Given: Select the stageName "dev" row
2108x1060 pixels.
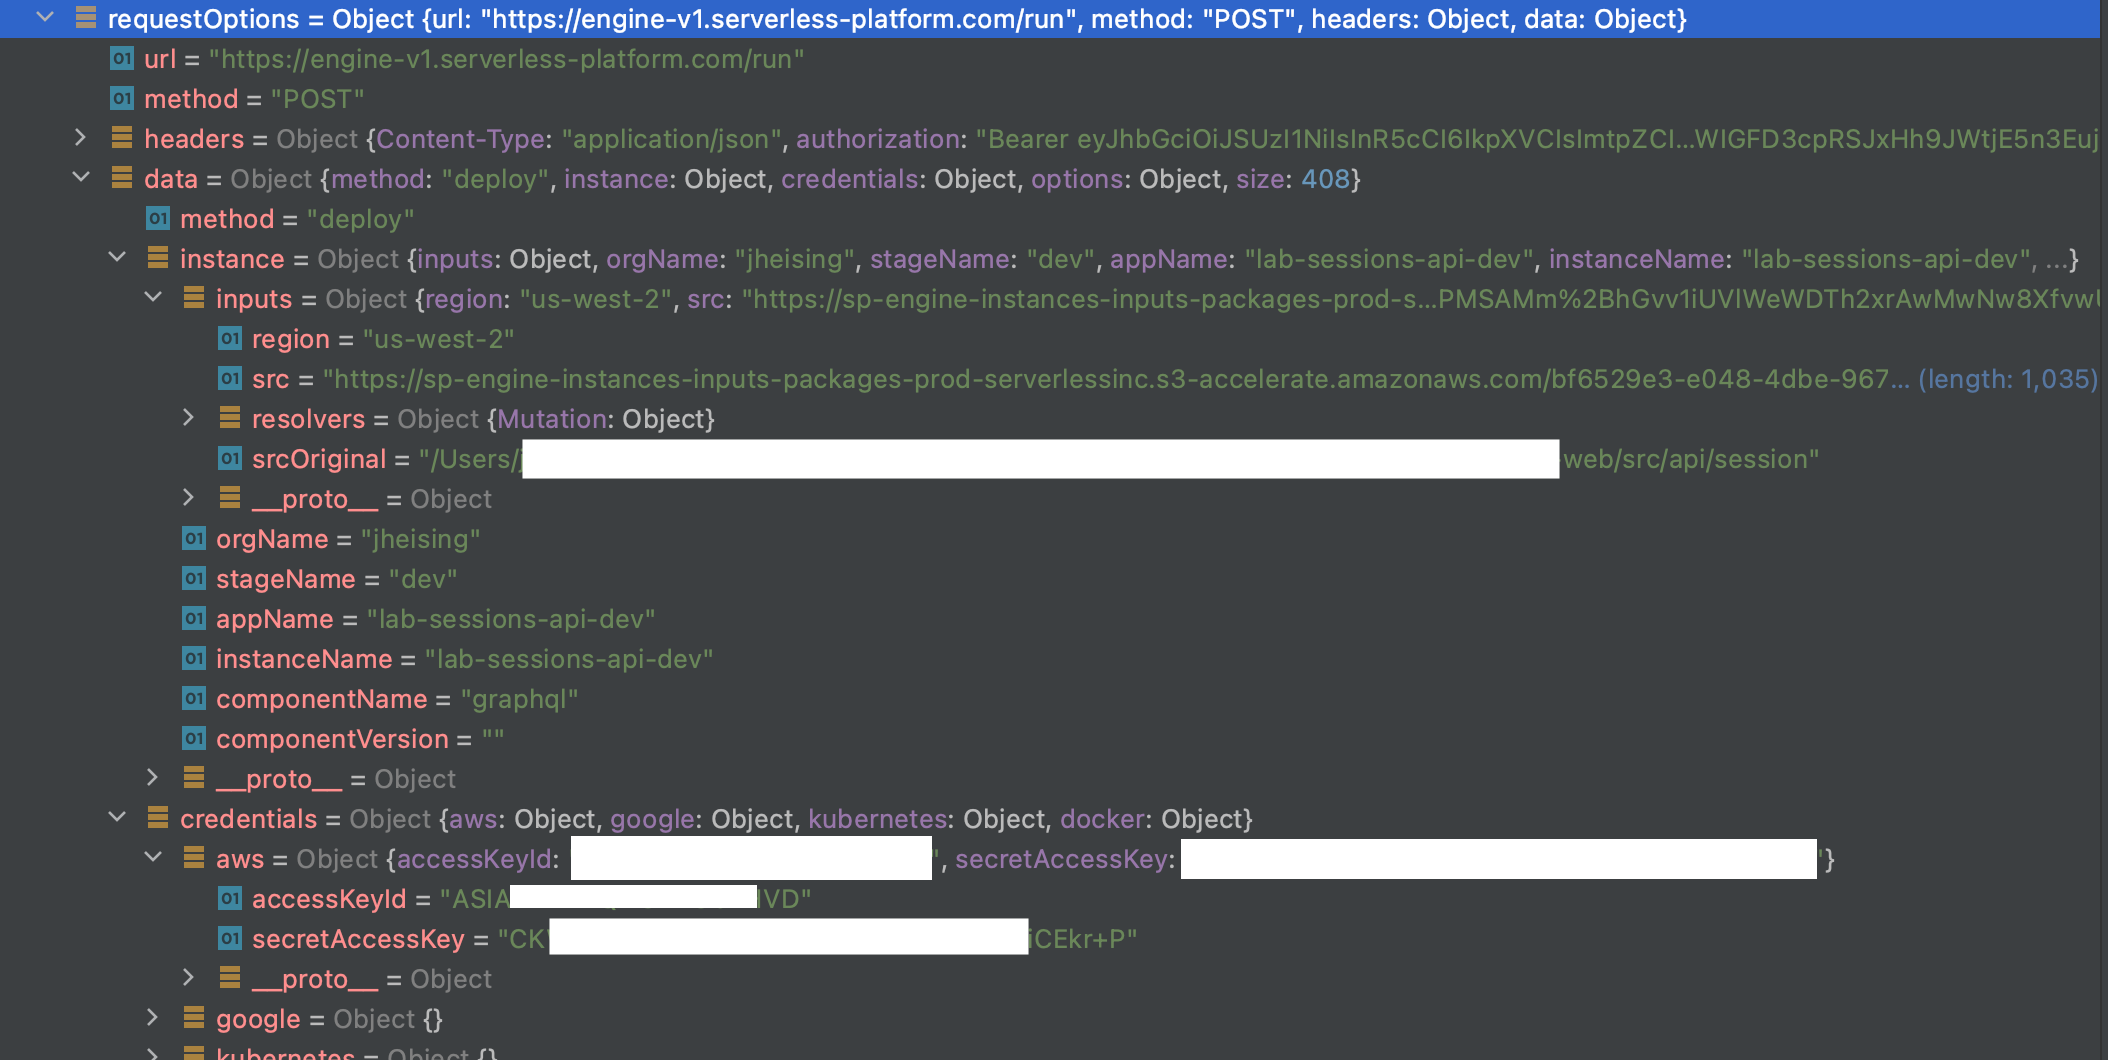Looking at the screenshot, I should point(336,579).
